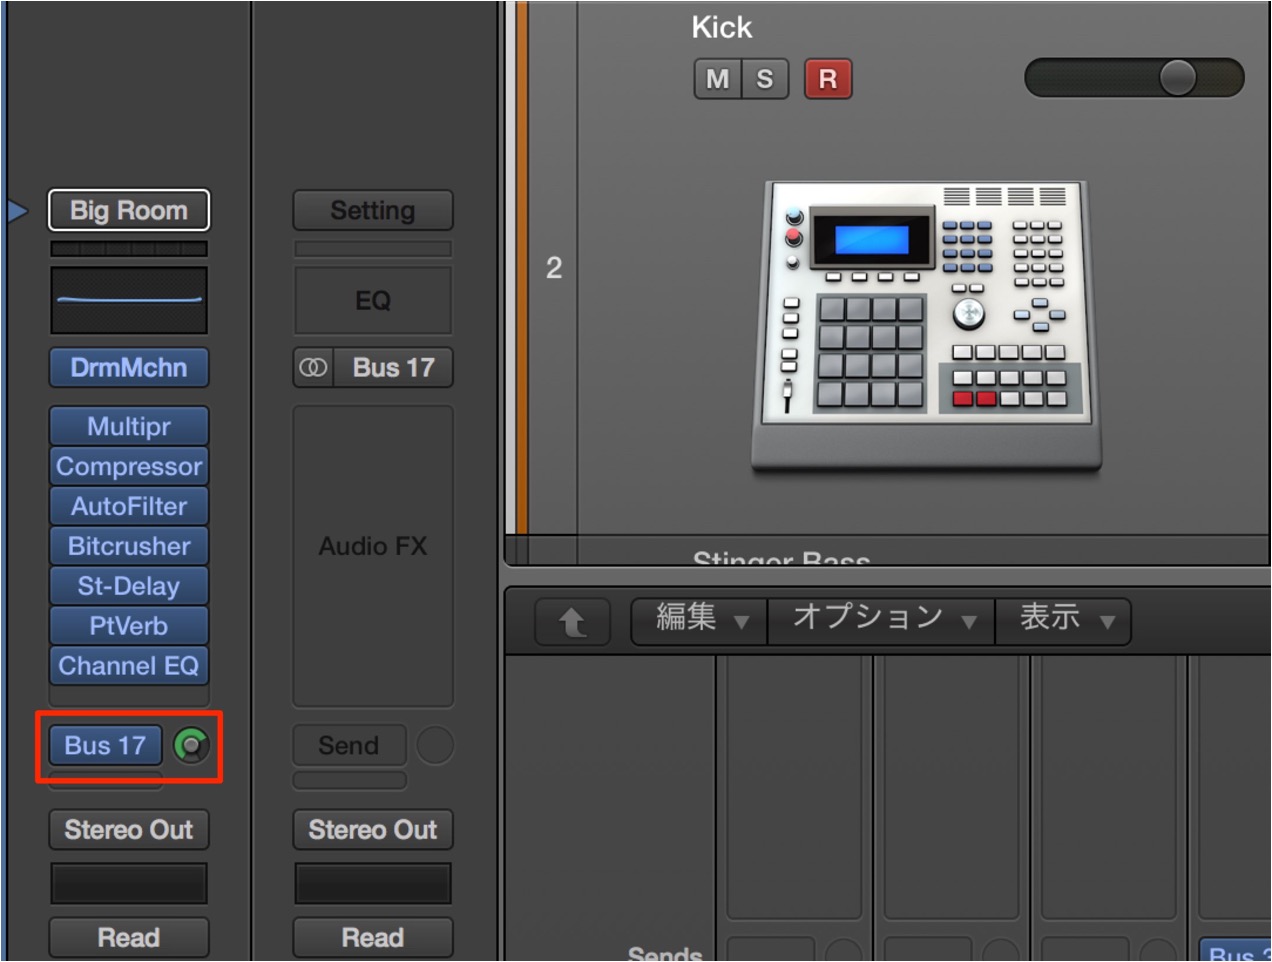Click the blue disclosure triangle beside Big Room
Viewport: 1272px width, 962px height.
click(17, 210)
